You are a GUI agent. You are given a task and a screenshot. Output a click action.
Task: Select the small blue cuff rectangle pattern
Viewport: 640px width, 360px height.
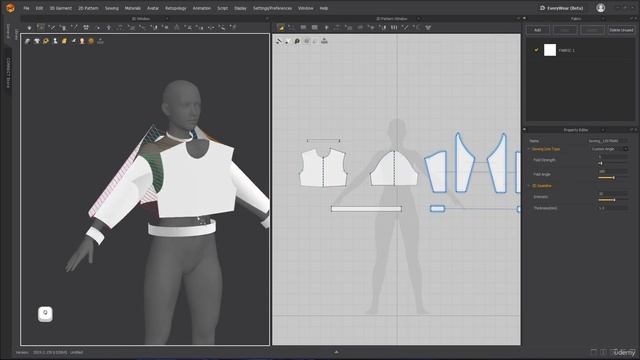coord(437,209)
